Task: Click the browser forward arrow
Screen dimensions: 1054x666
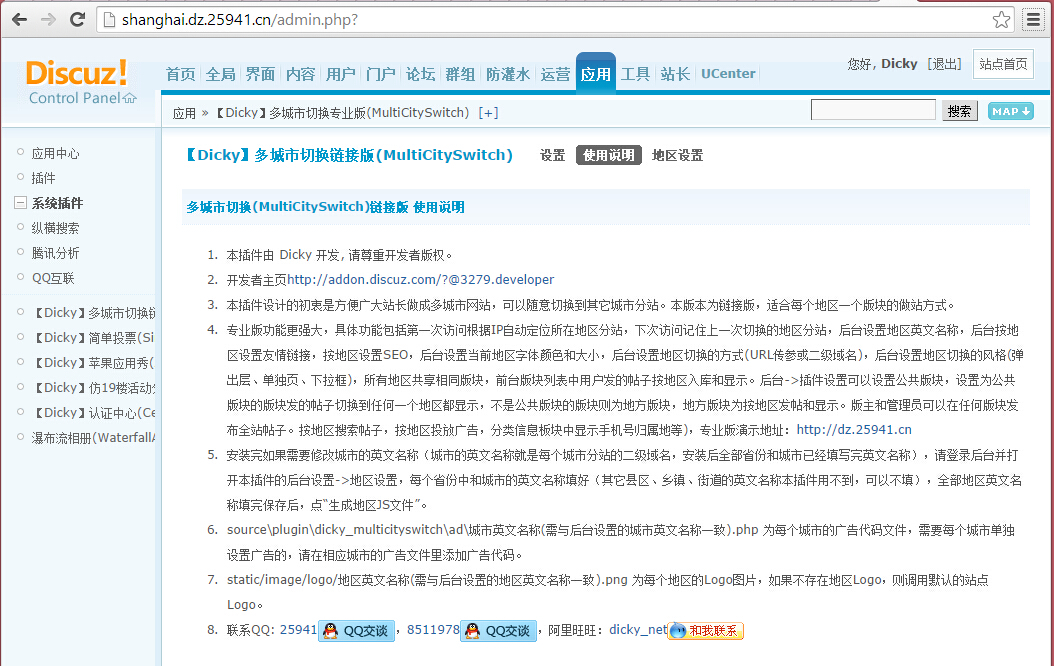Action: click(x=48, y=19)
